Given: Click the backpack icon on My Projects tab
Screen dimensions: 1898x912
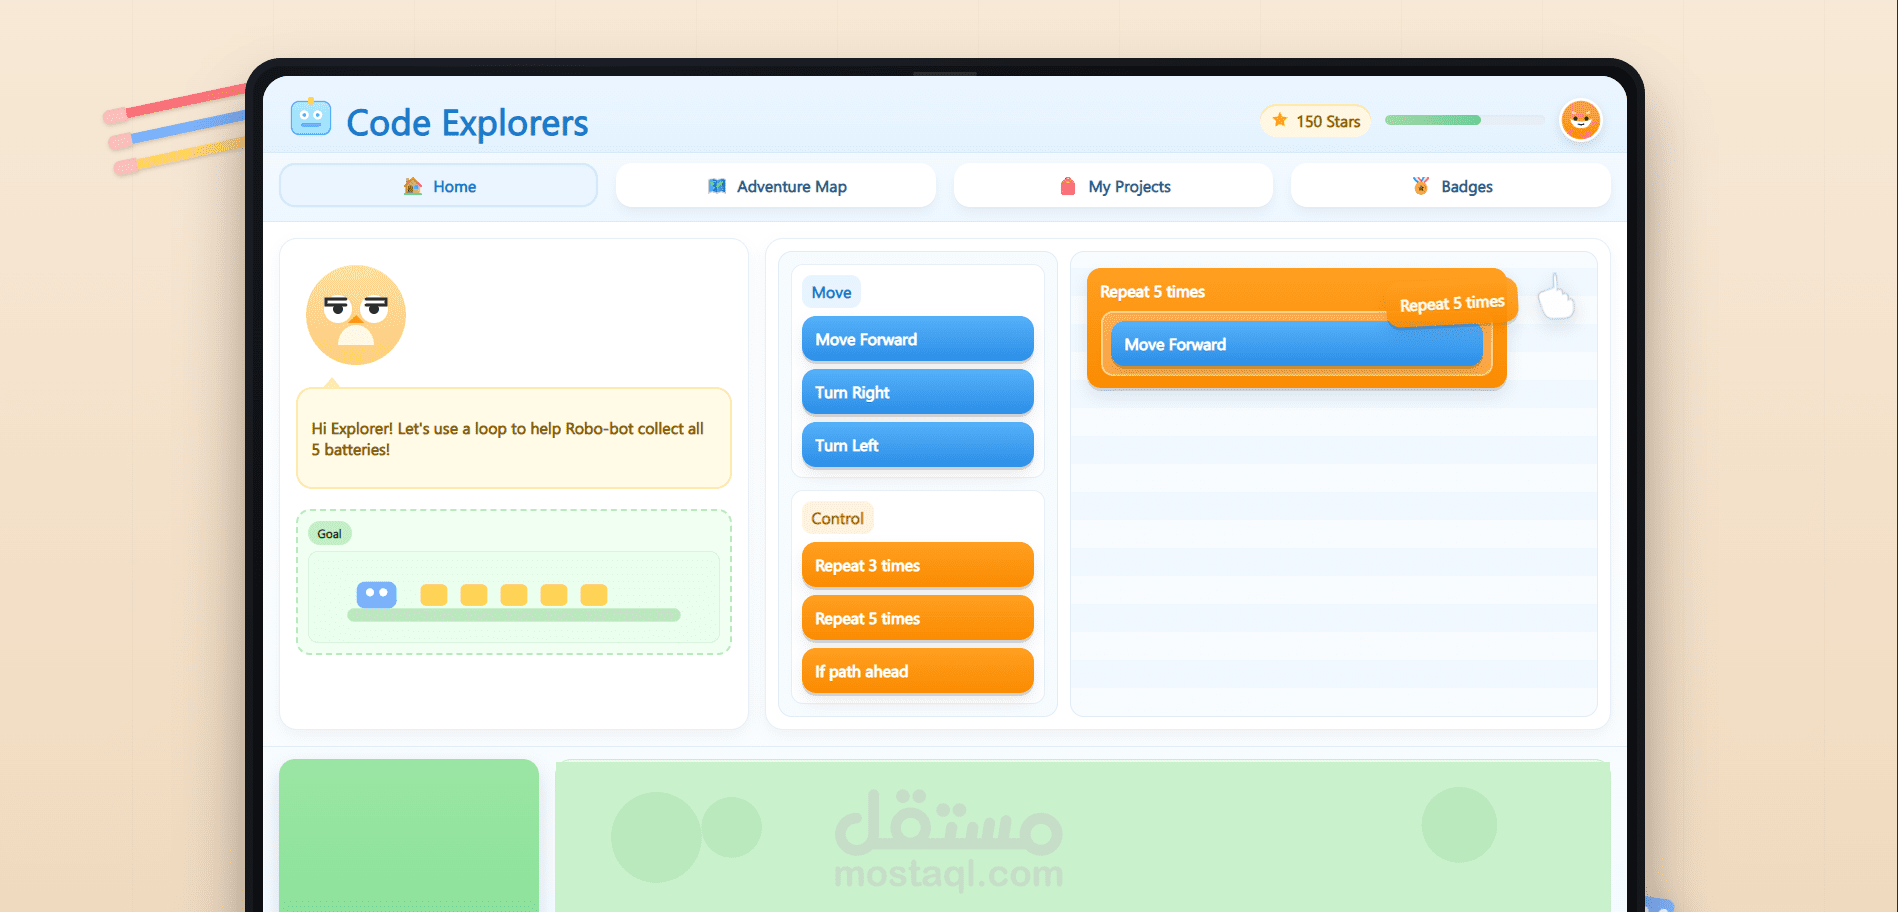Looking at the screenshot, I should pyautogui.click(x=1069, y=185).
